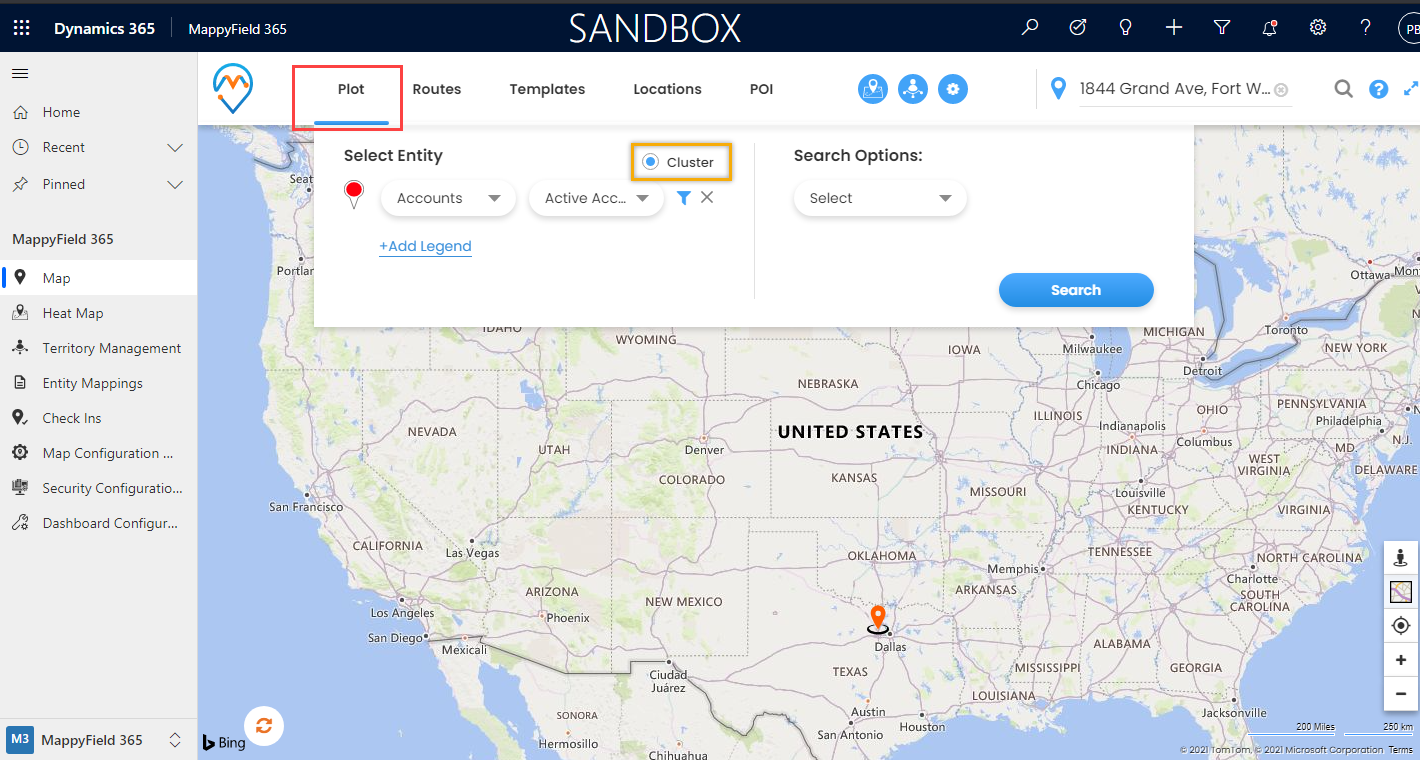
Task: Switch to the POI tab
Action: (x=761, y=89)
